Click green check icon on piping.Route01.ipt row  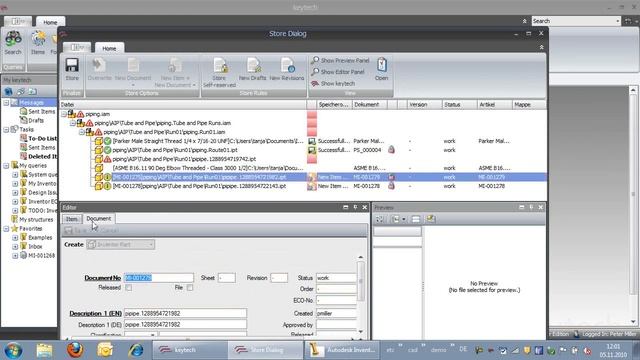click(107, 150)
